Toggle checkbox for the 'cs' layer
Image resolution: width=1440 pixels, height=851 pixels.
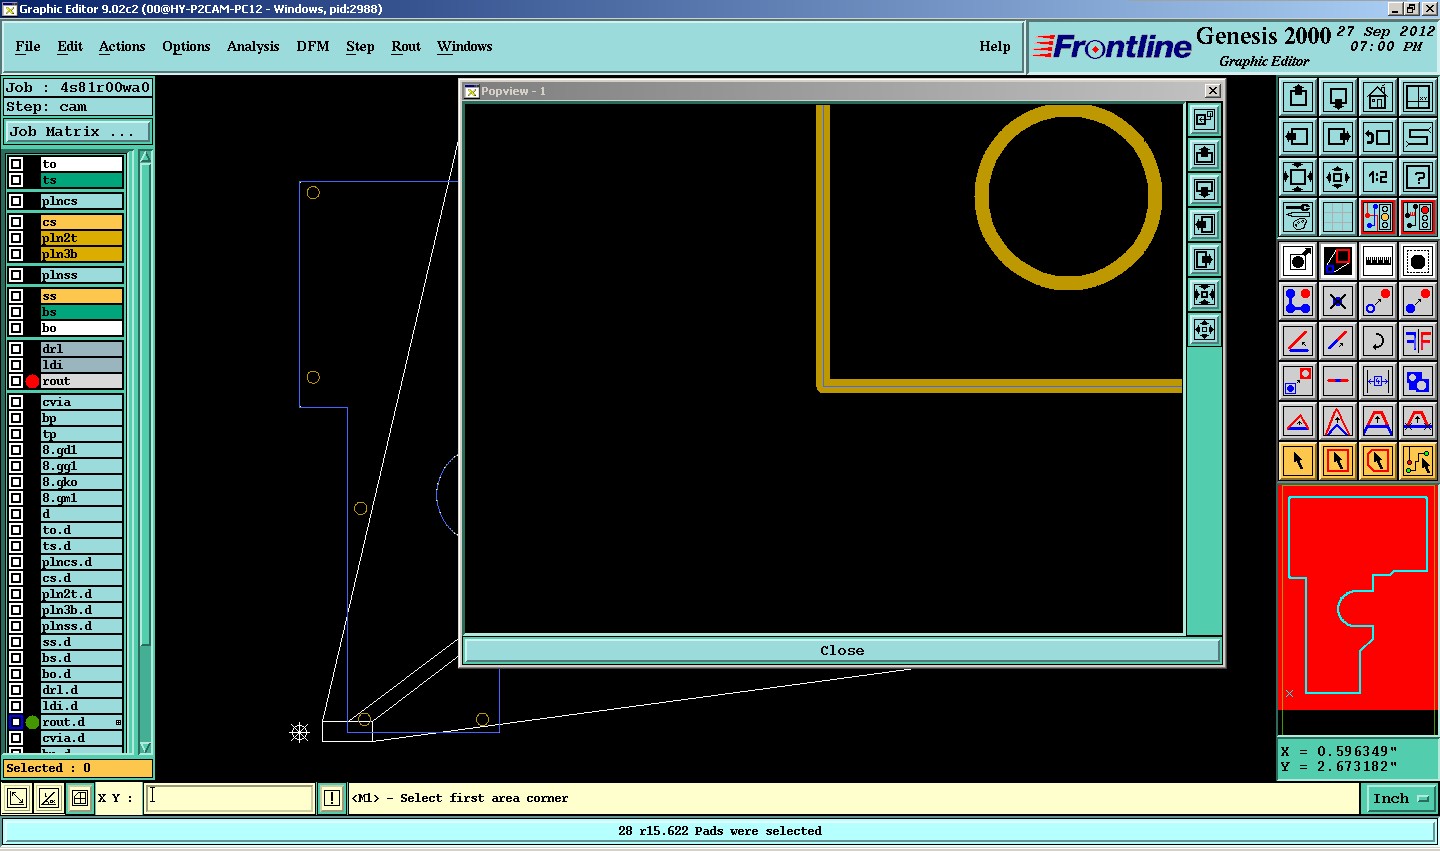tap(16, 222)
